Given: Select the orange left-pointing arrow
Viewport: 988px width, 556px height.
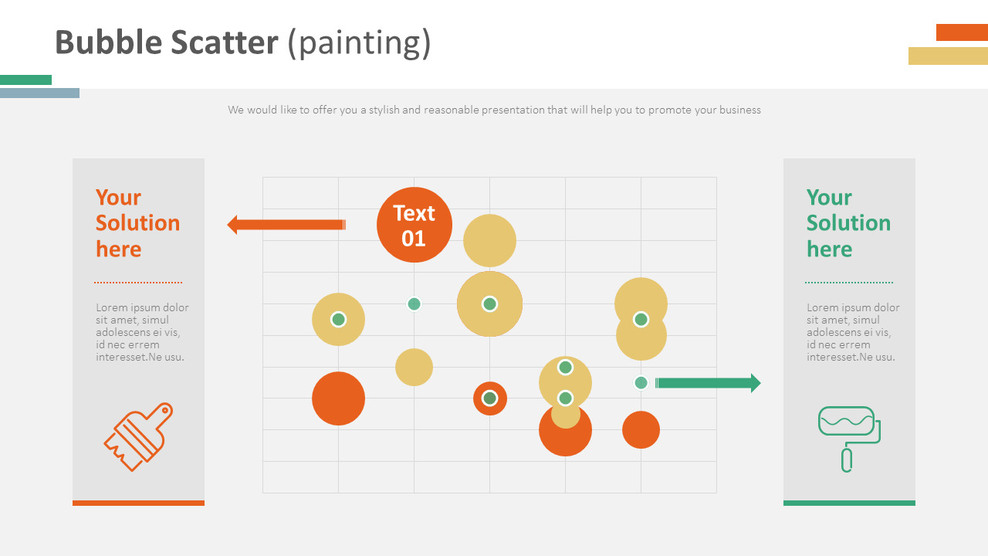Looking at the screenshot, I should (x=286, y=225).
